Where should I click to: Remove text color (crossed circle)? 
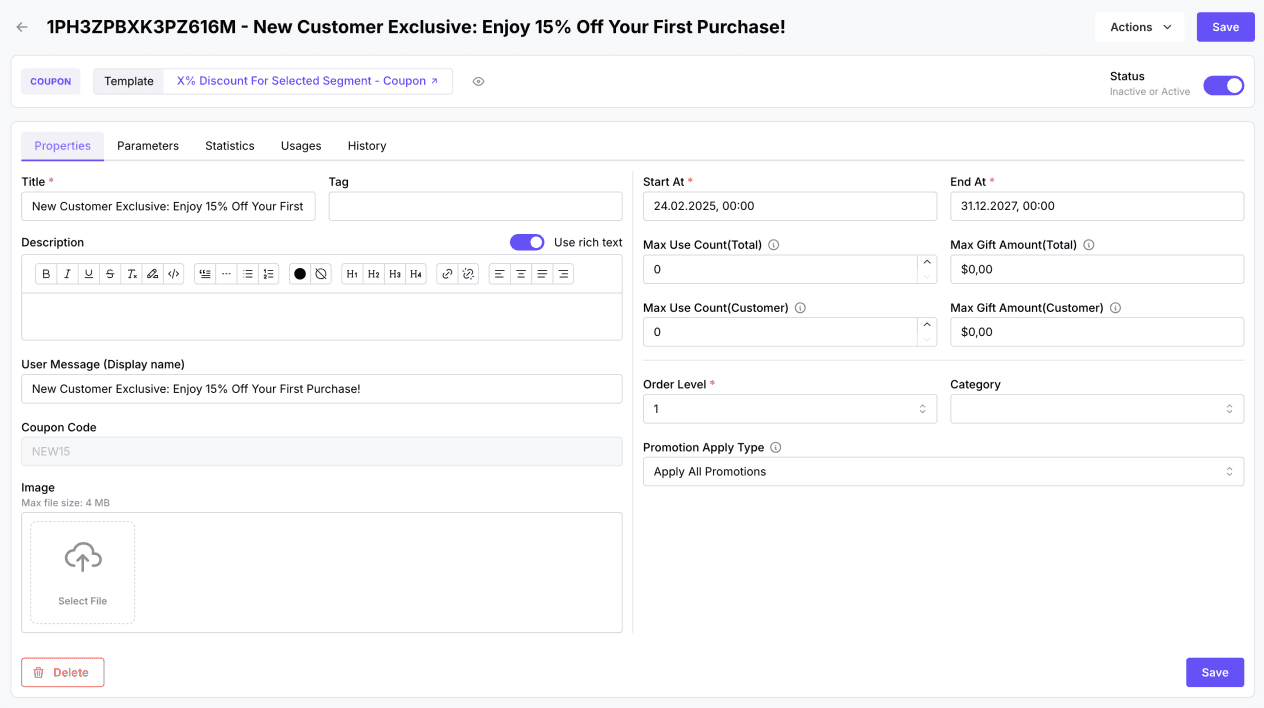(321, 274)
